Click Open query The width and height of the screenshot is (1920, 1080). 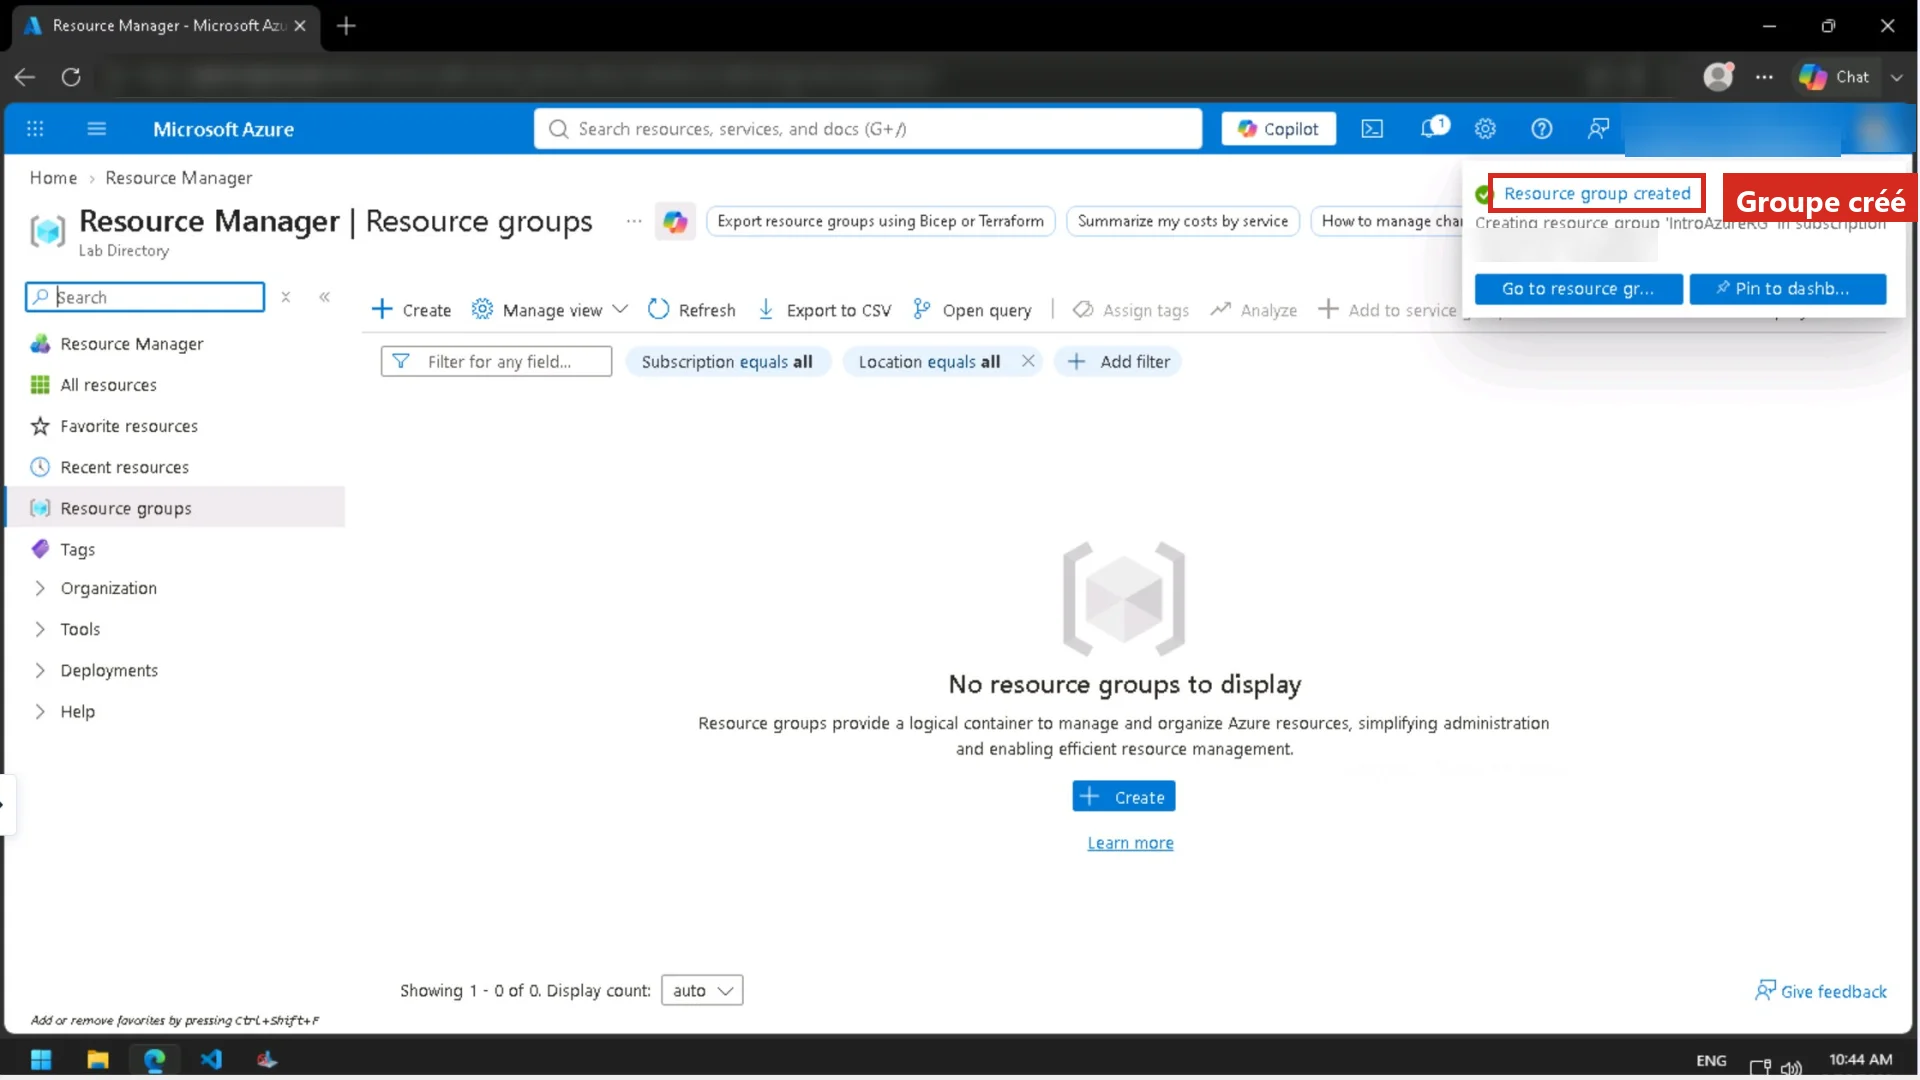972,310
